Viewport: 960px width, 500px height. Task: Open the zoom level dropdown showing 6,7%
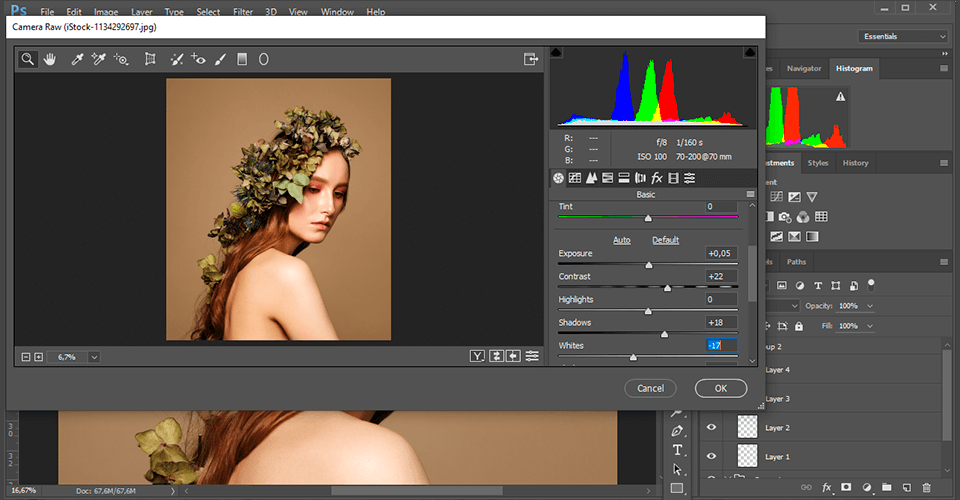[x=94, y=356]
